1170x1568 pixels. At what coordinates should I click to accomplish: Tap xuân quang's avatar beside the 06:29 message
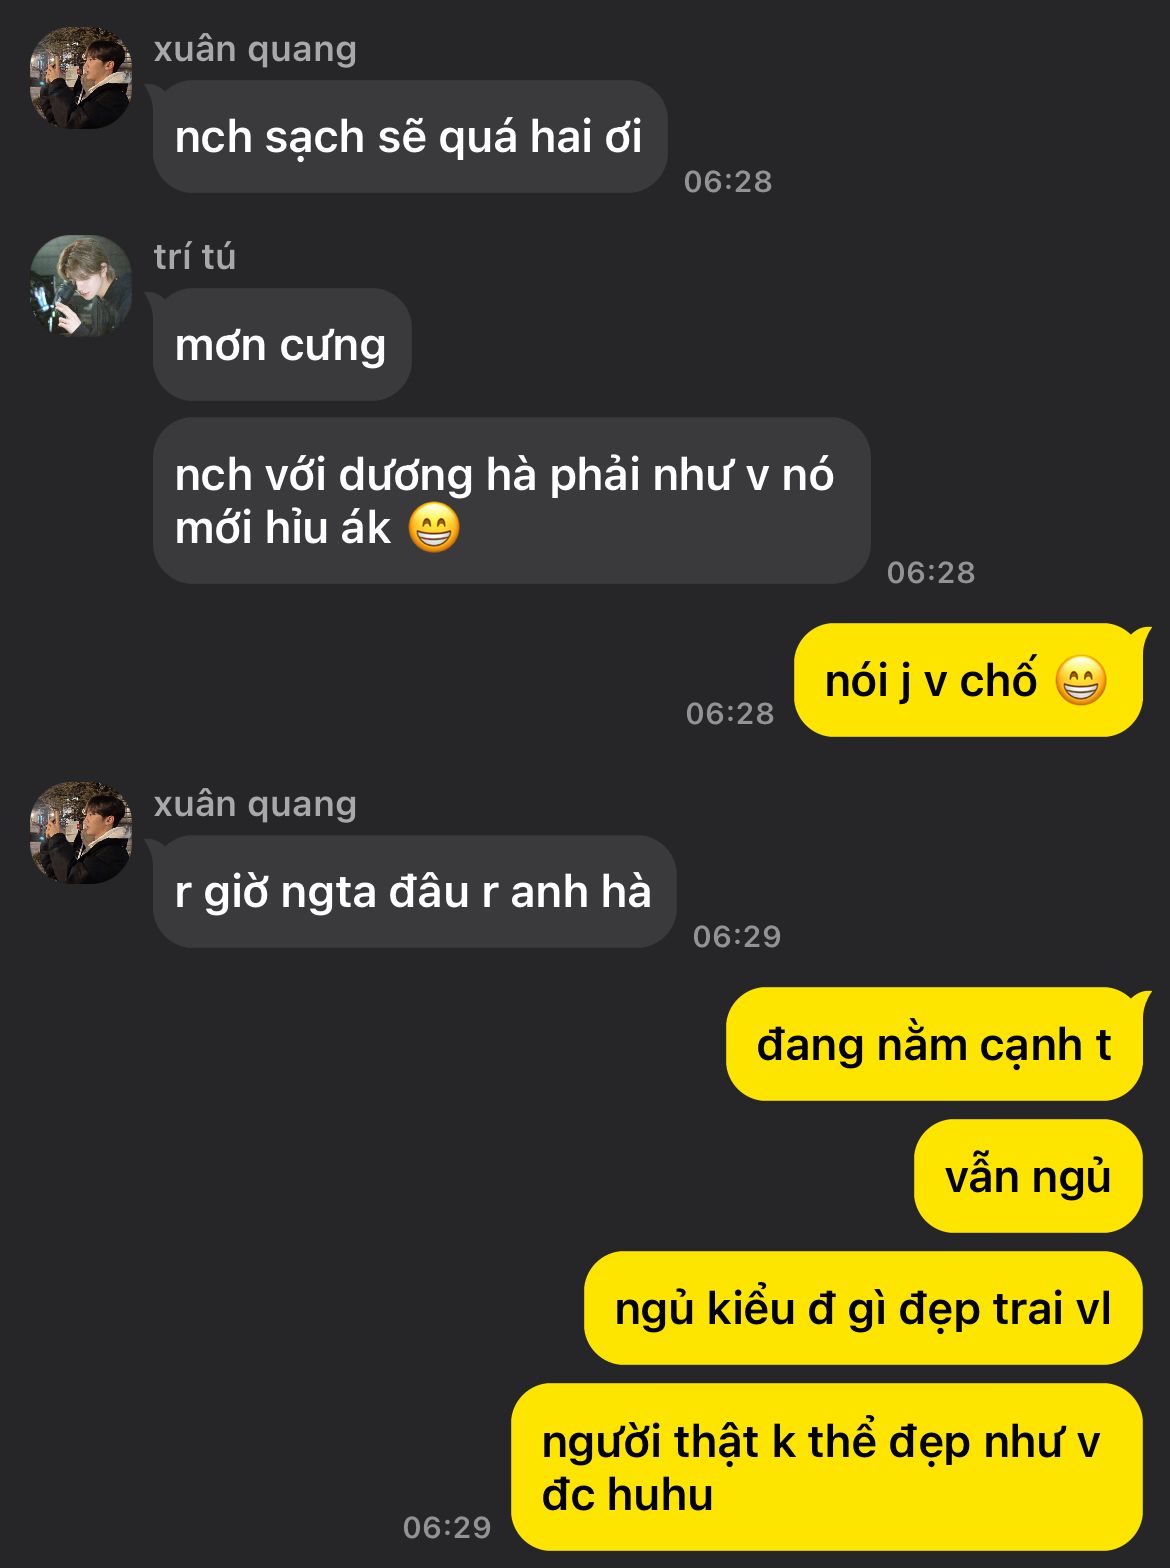[x=81, y=833]
